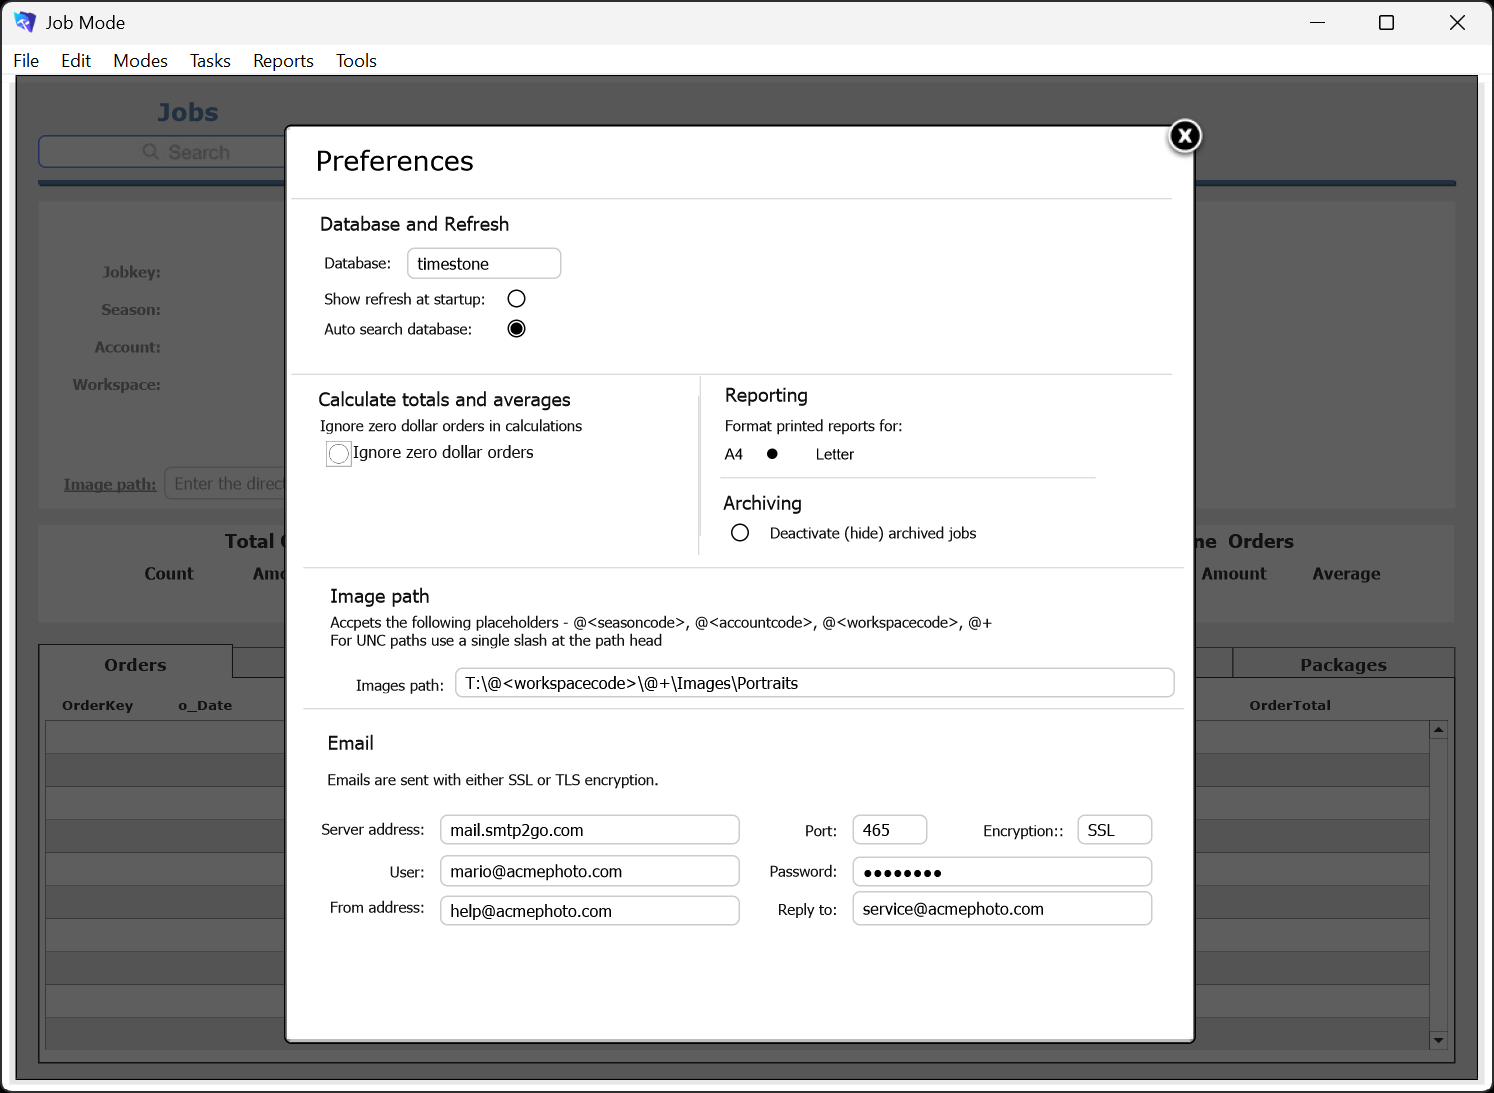Click the Job Mode app icon in title bar
This screenshot has height=1093, width=1494.
click(23, 22)
